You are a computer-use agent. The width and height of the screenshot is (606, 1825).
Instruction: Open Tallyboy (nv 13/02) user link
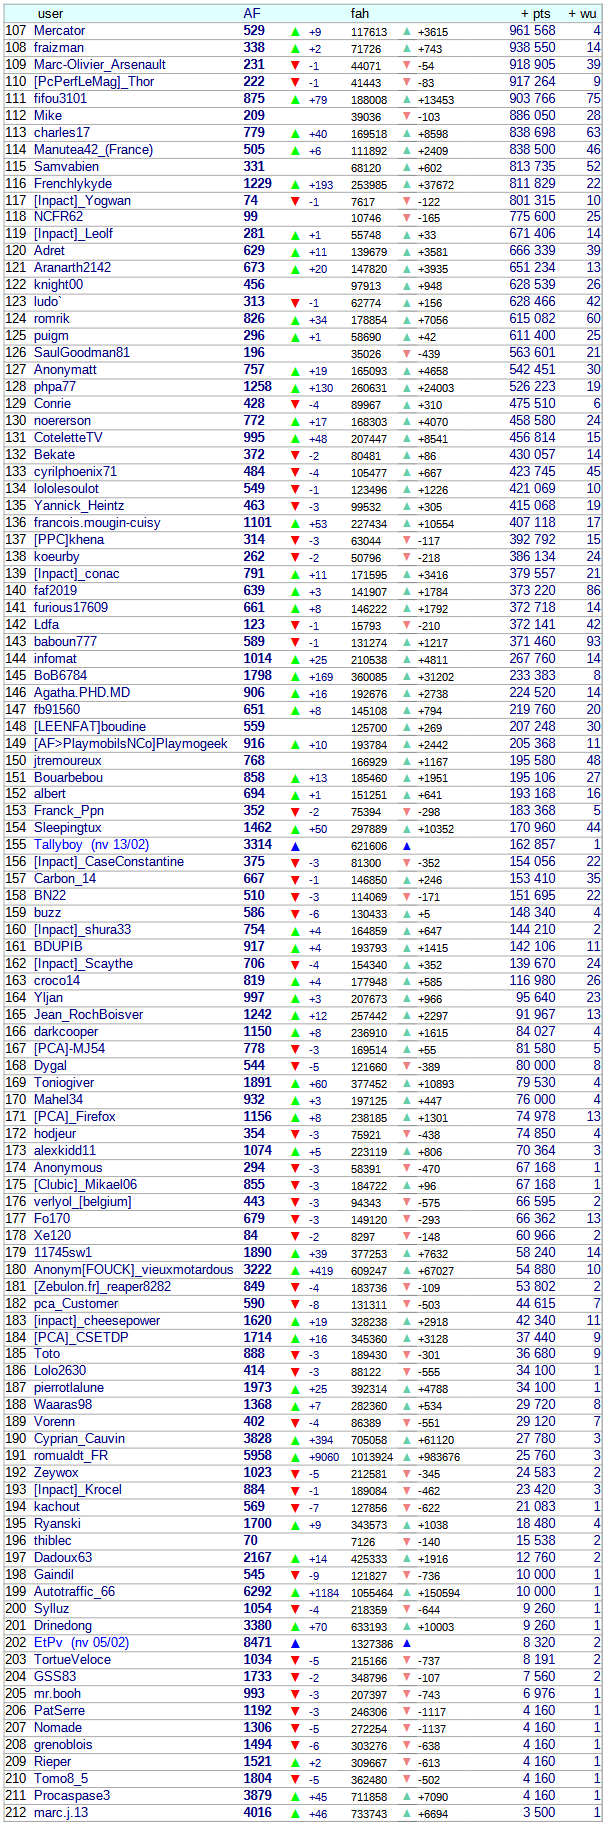(x=91, y=845)
